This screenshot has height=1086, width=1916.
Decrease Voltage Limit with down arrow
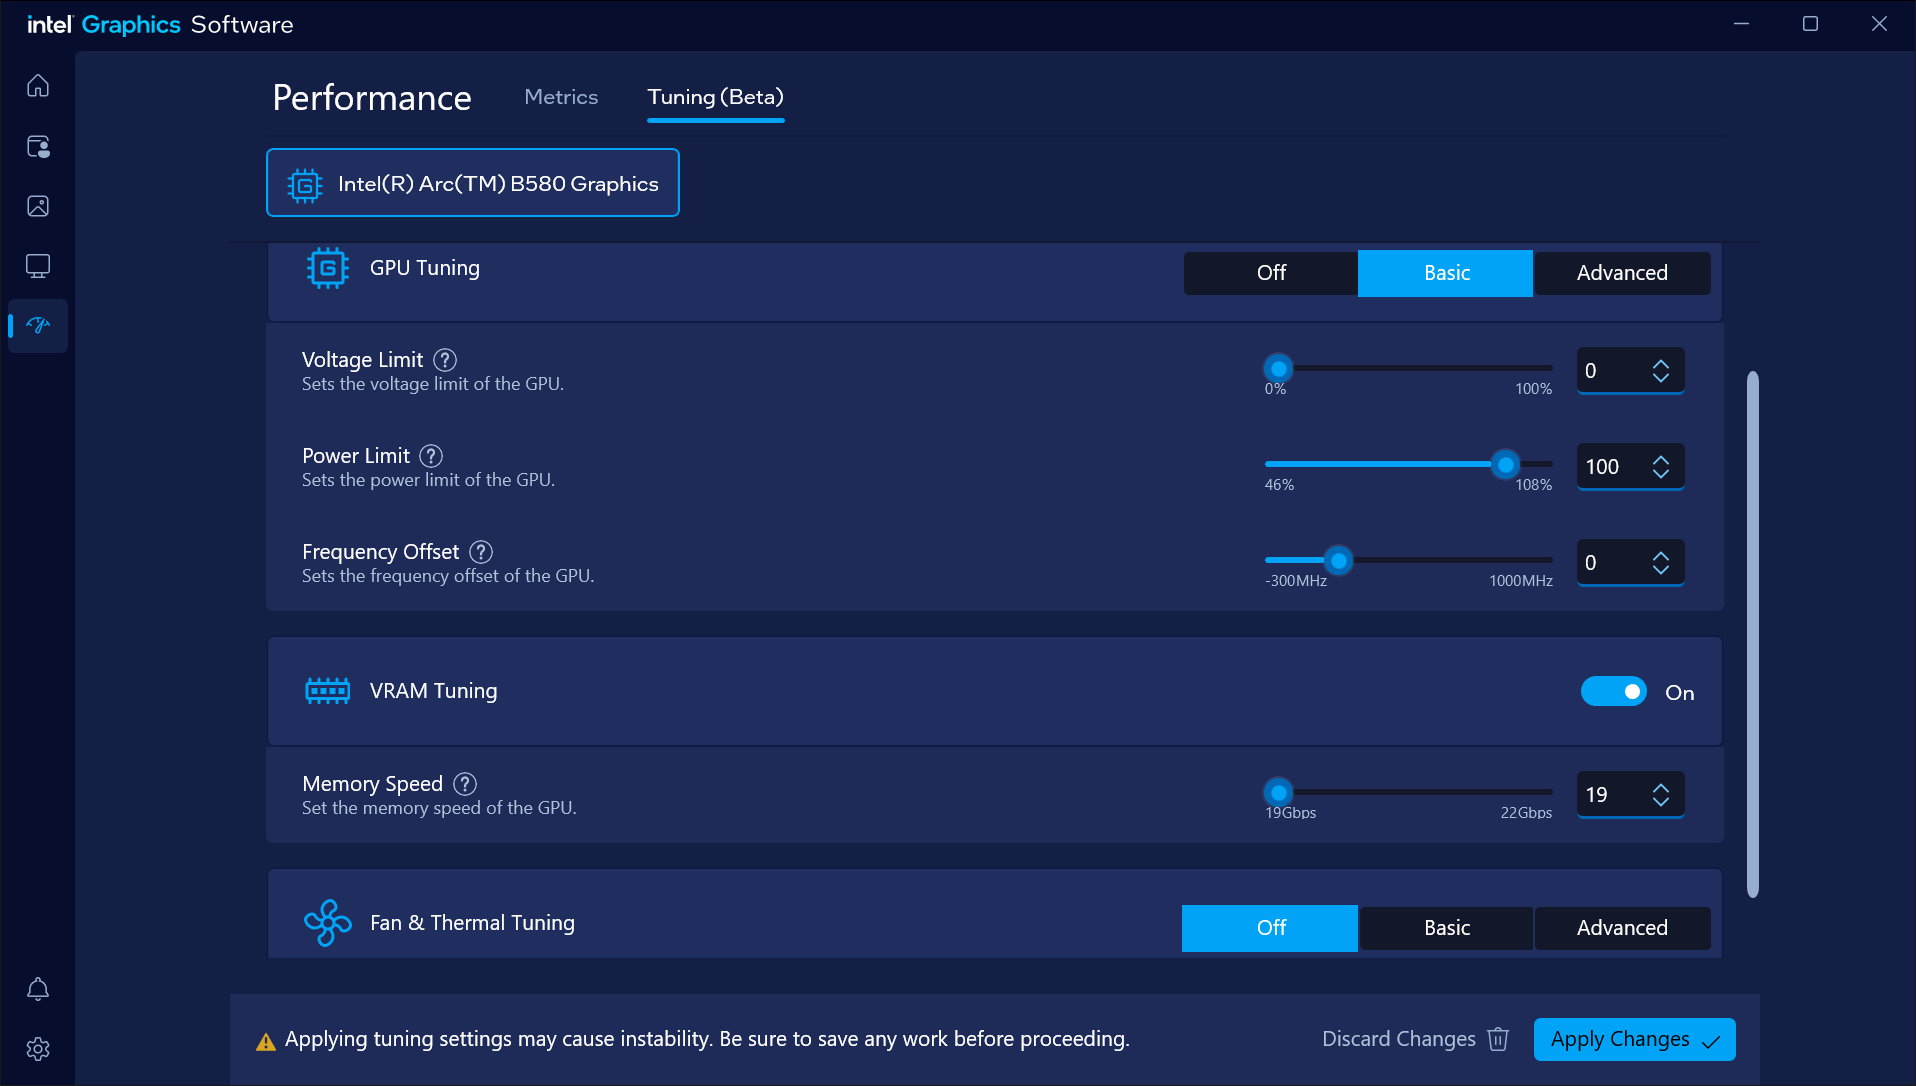point(1661,378)
